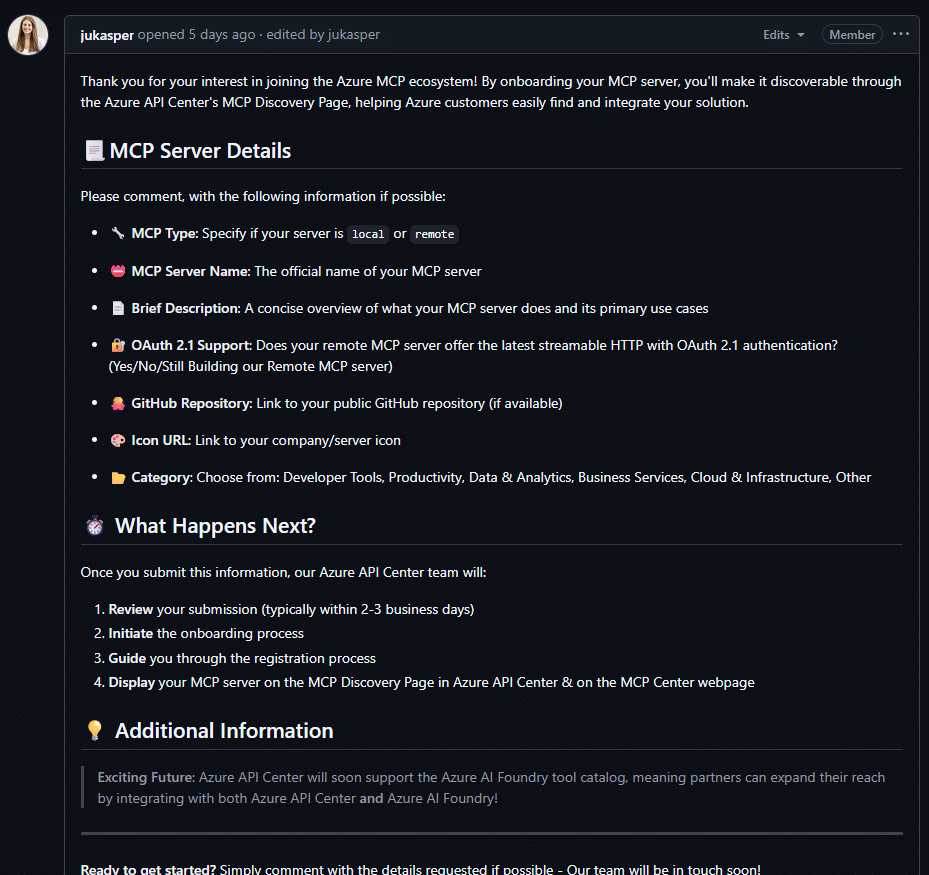Viewport: 929px width, 875px height.
Task: Click the palette icon beside Icon URL
Action: [118, 440]
